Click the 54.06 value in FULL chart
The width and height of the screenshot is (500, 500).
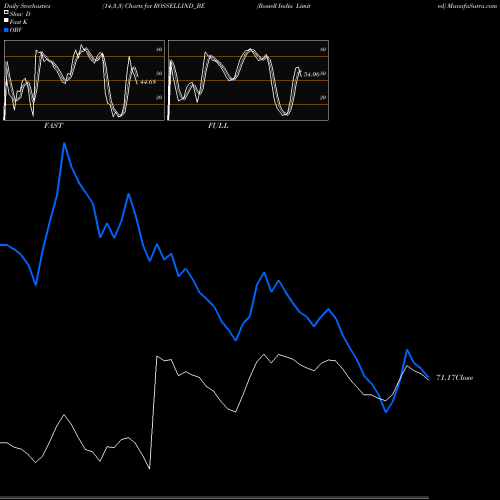pos(312,74)
